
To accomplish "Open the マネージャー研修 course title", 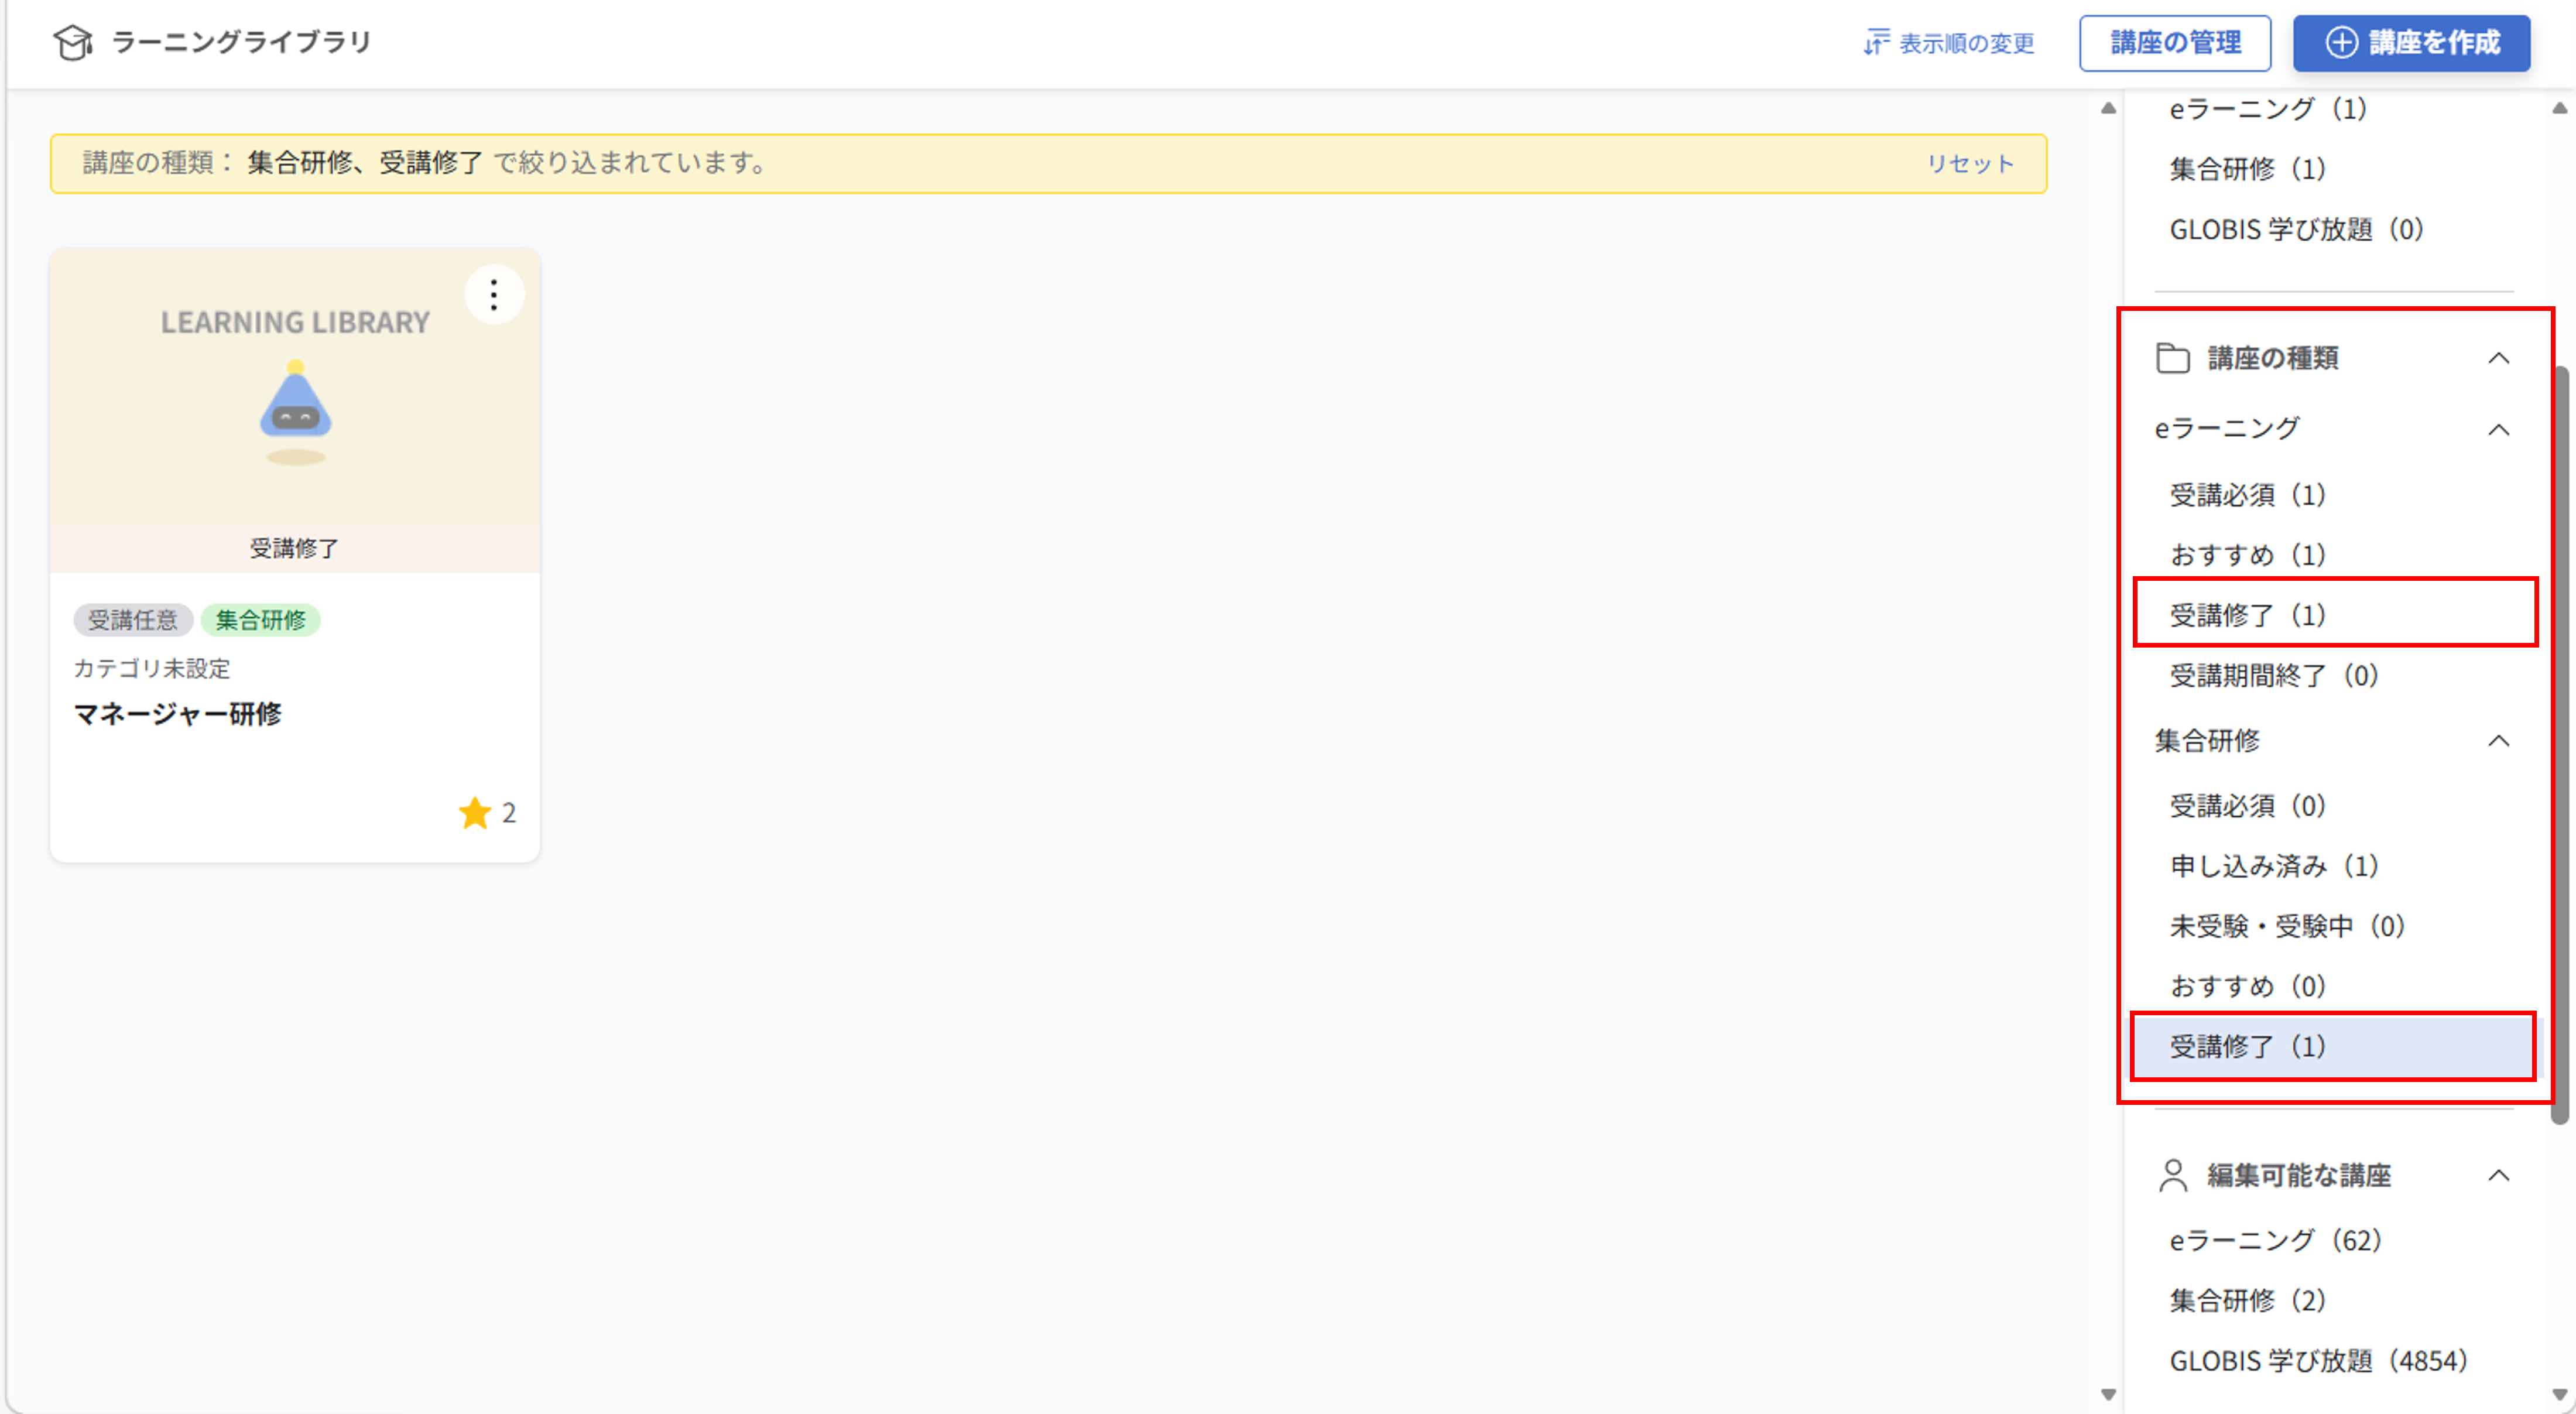I will click(x=178, y=714).
